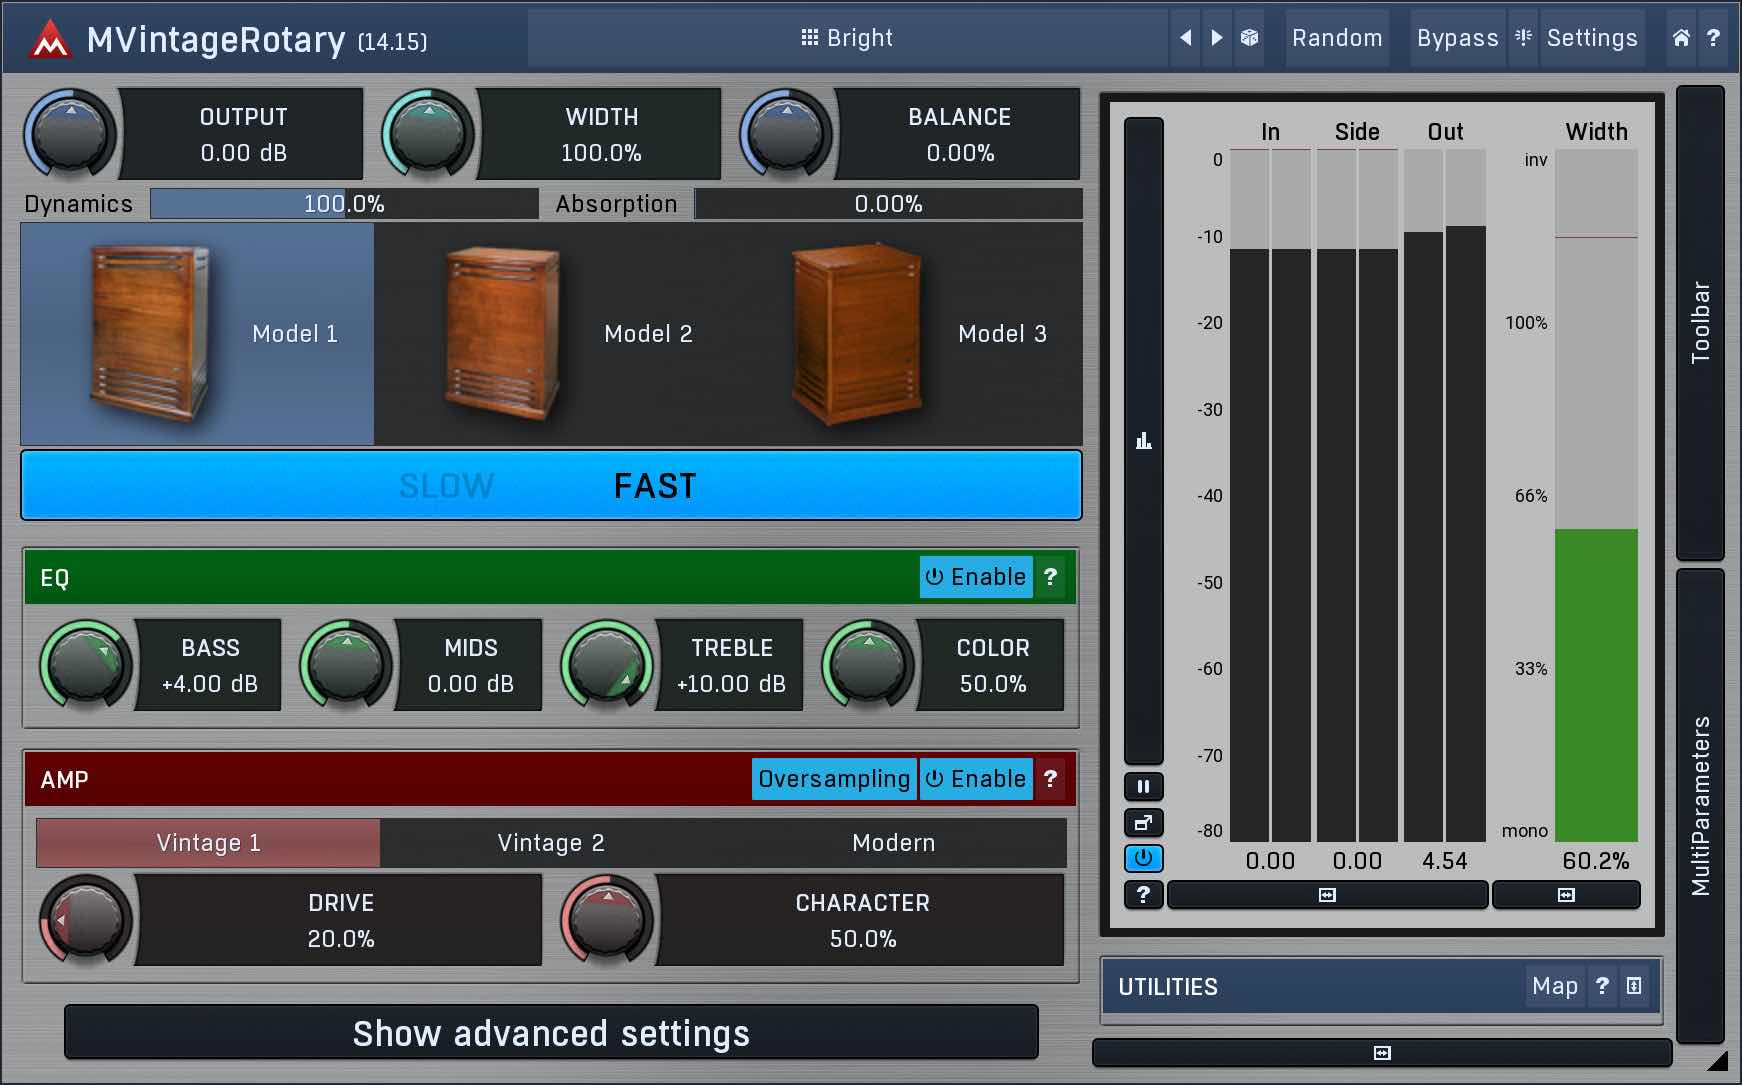Open the EQ section help icon
The image size is (1742, 1085).
tap(1050, 577)
